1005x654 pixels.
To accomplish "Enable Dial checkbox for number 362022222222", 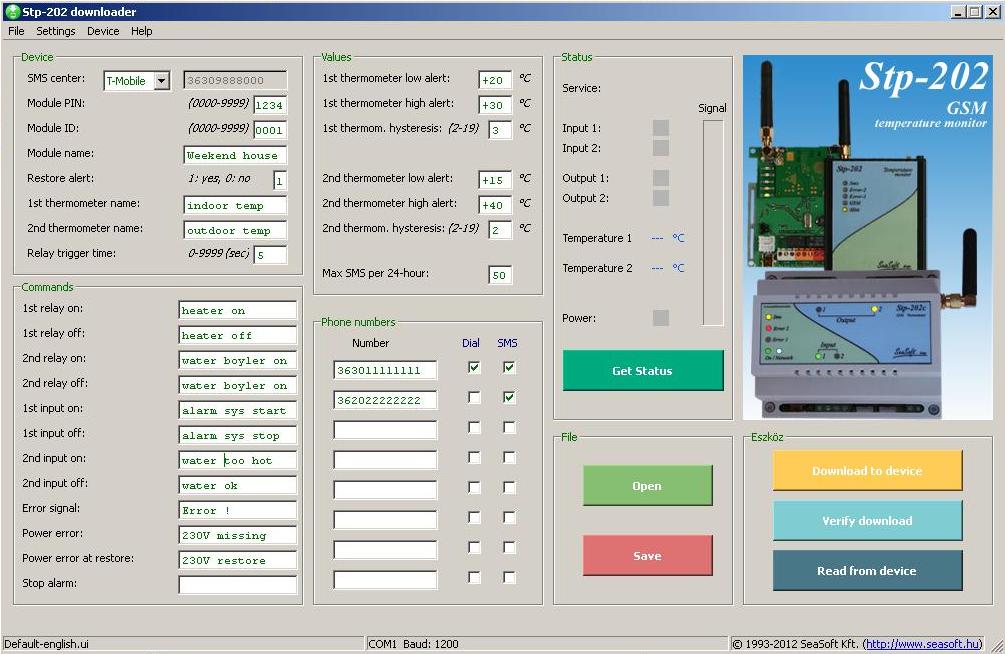I will coord(474,398).
